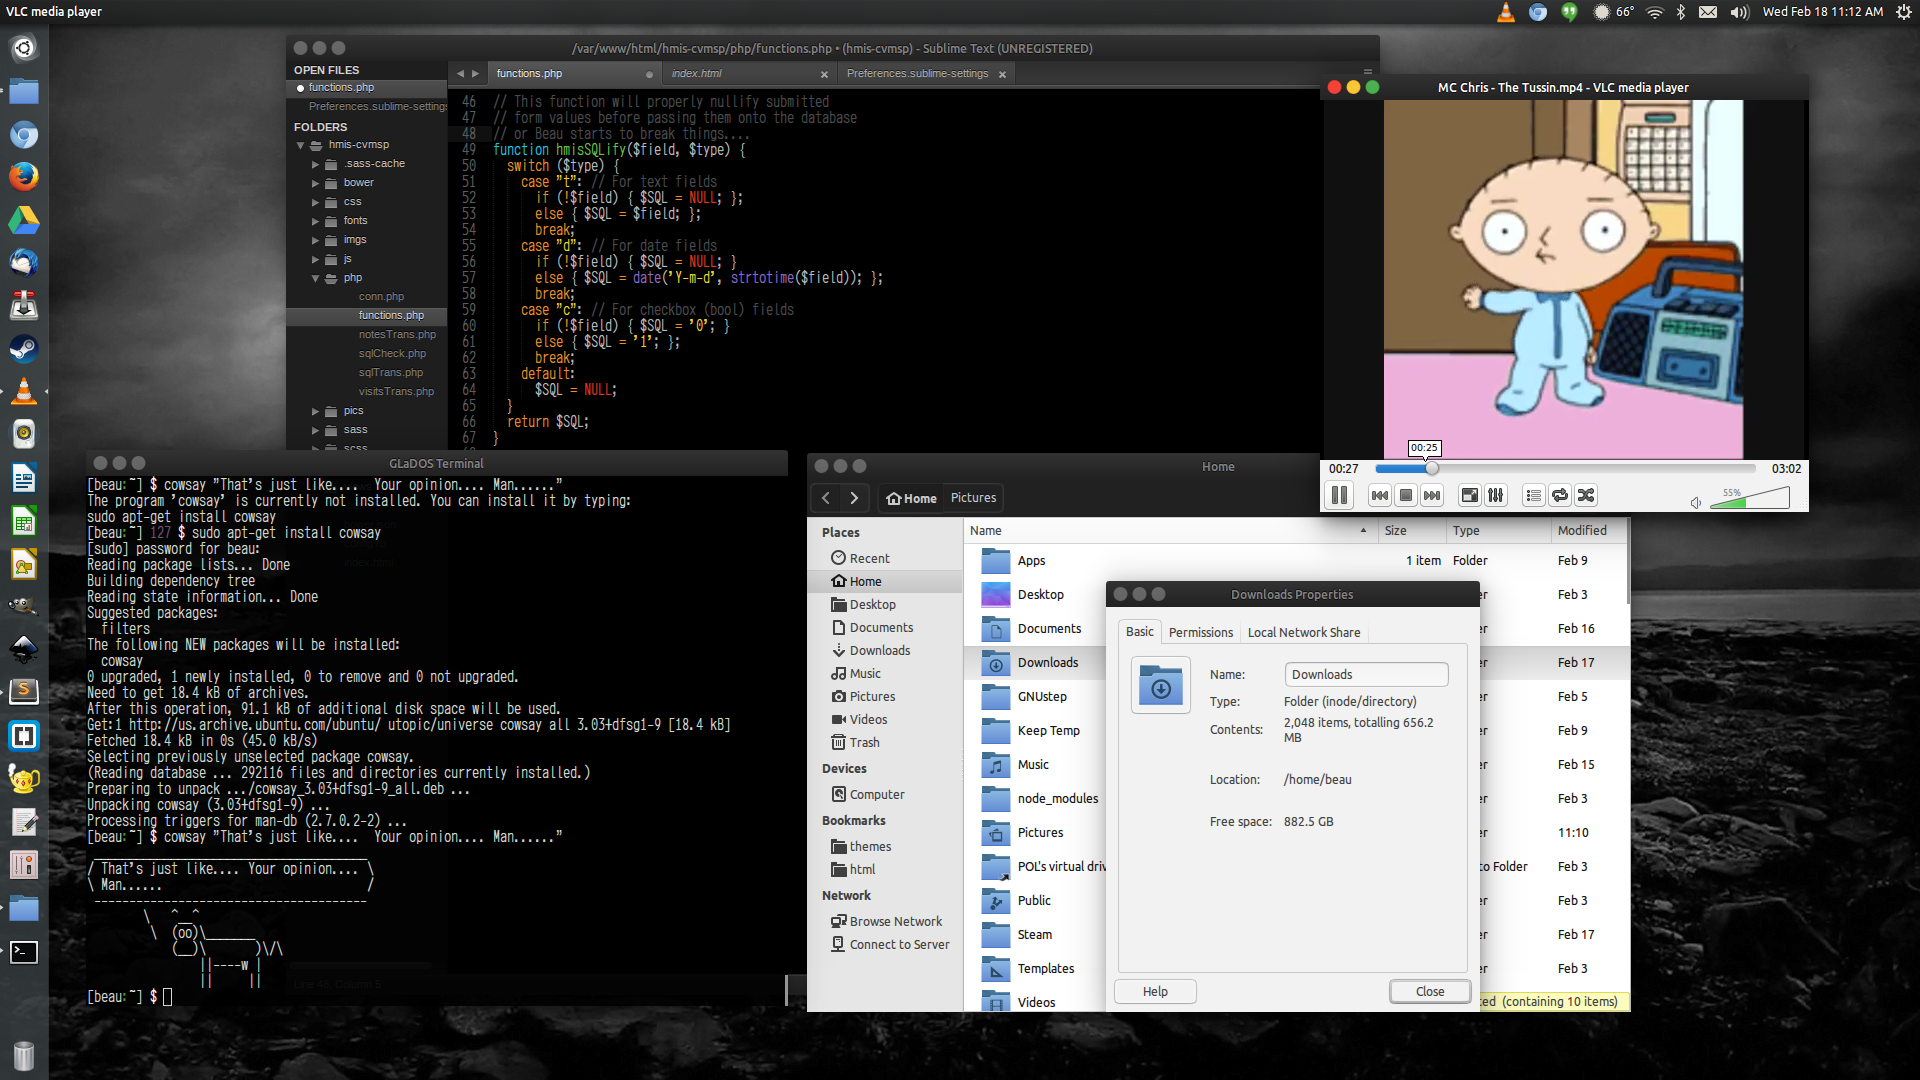Launch Firefox from the dock
This screenshot has width=1920, height=1080.
(x=24, y=177)
